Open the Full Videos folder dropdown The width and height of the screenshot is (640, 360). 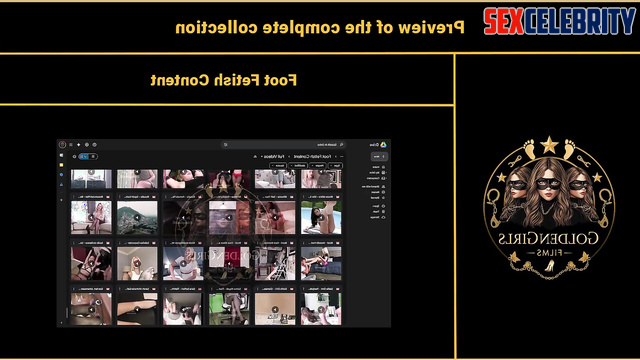pos(273,156)
